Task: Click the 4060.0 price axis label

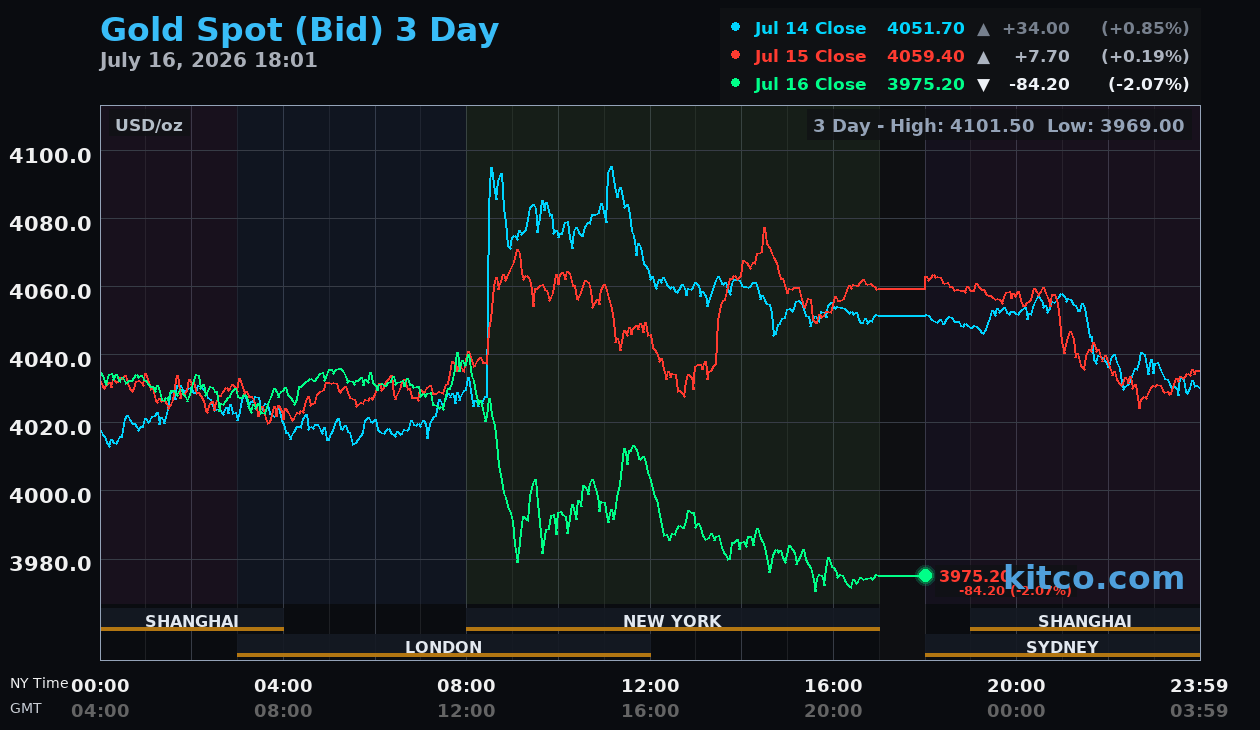Action: pyautogui.click(x=50, y=291)
